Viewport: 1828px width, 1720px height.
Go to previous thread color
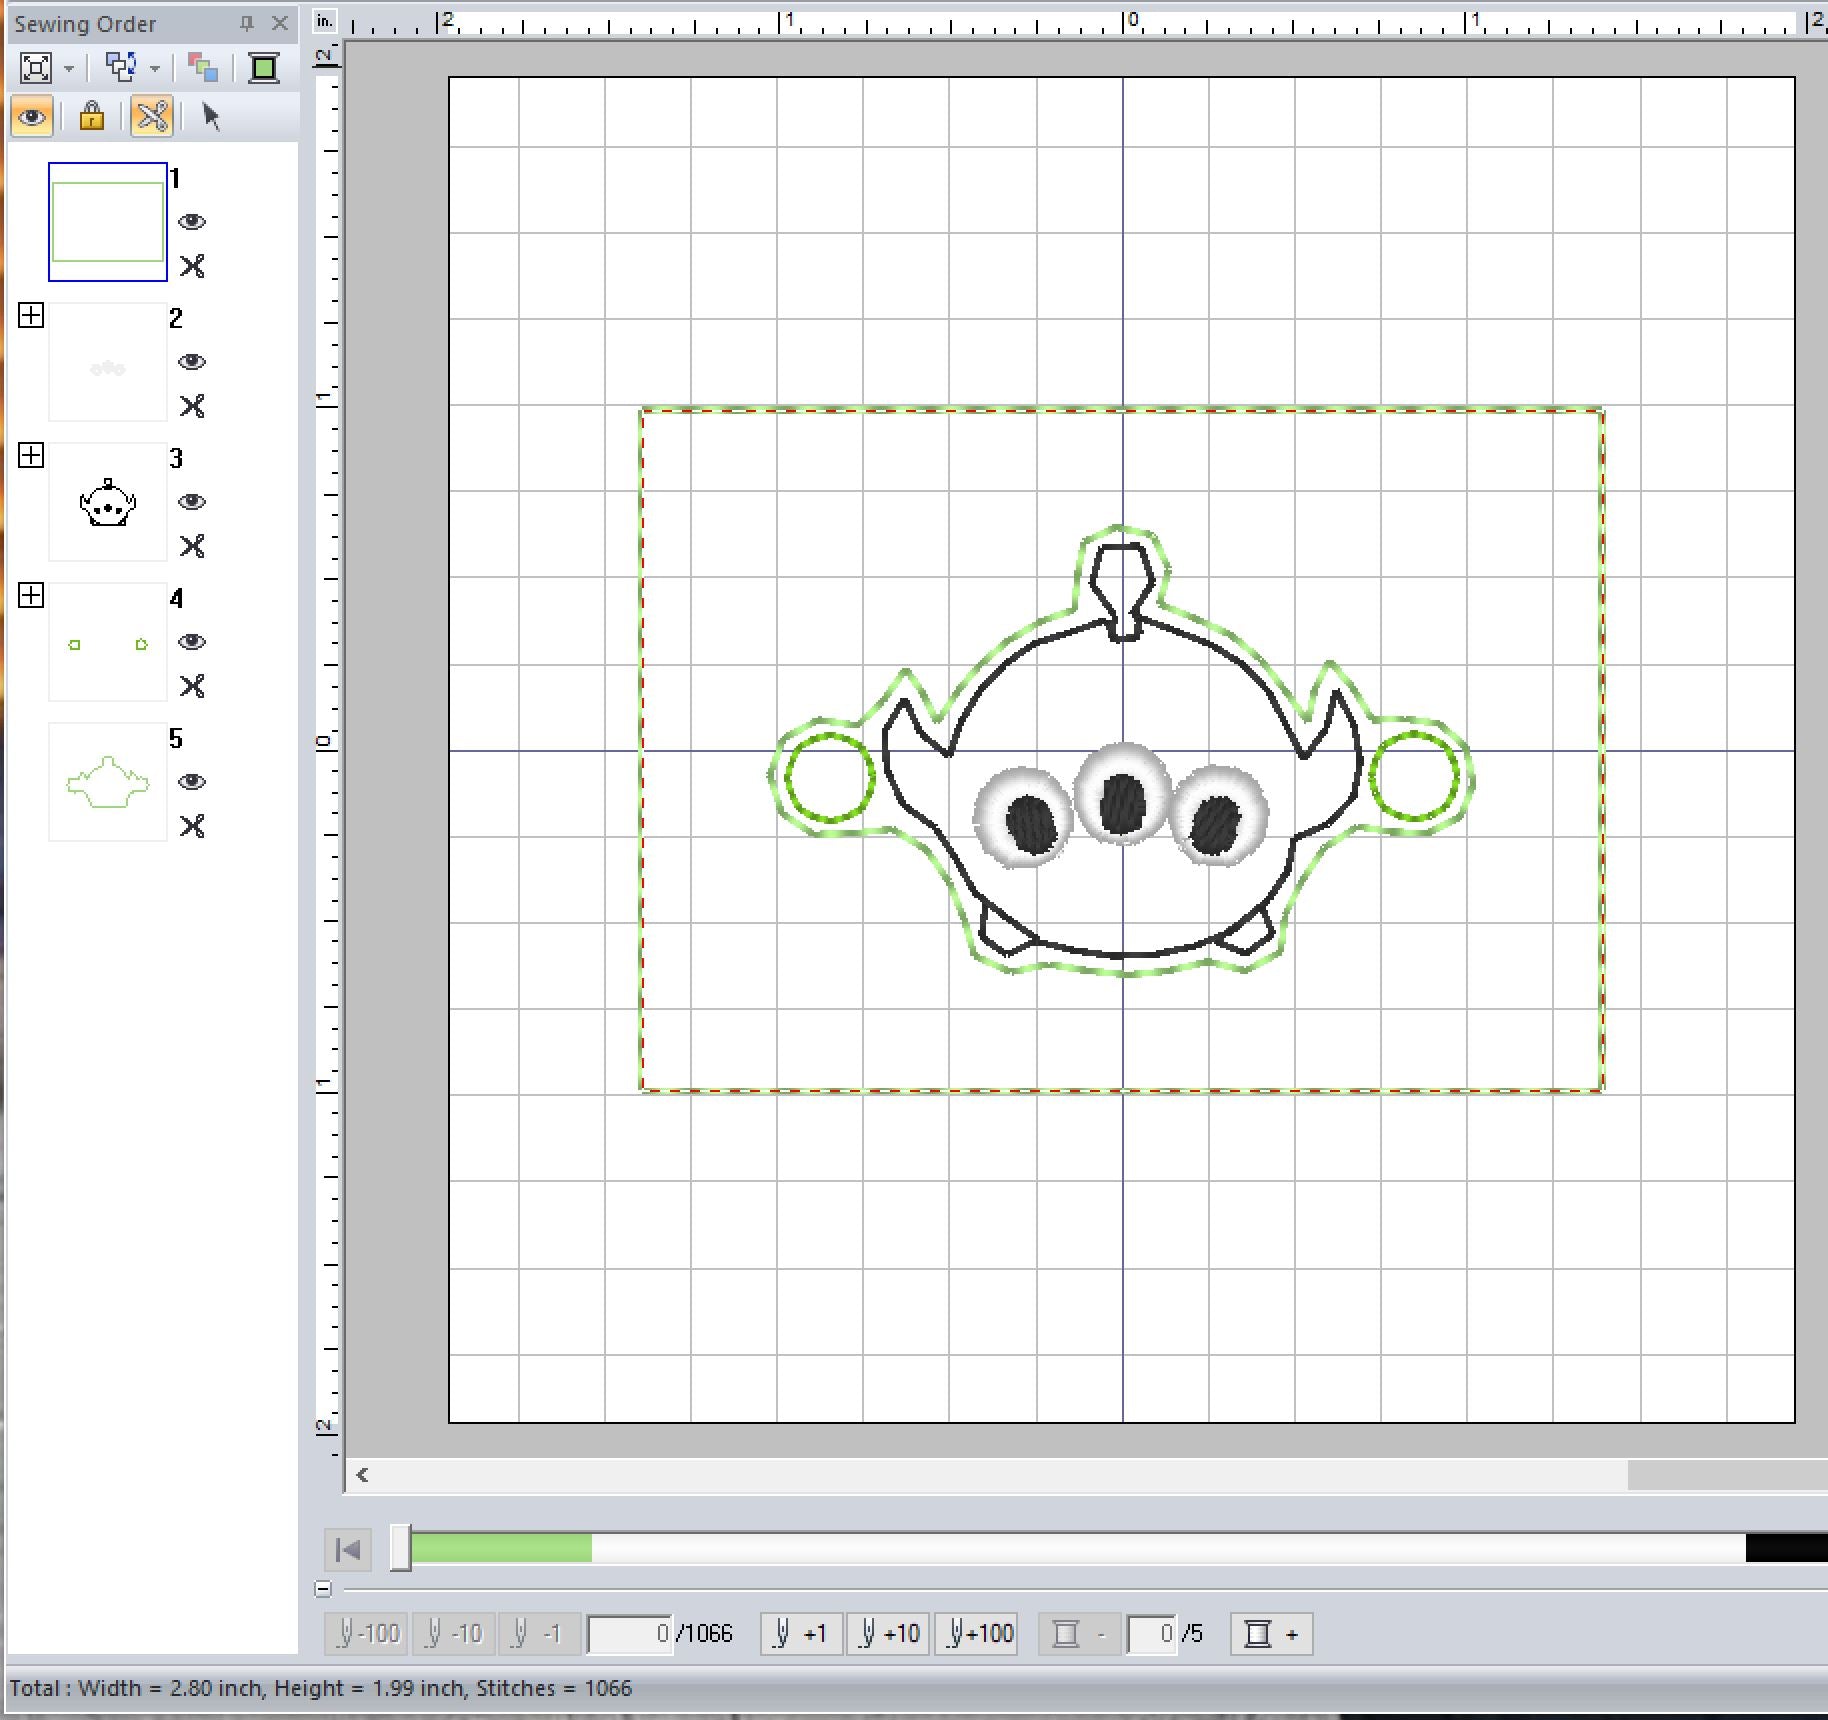tap(1079, 1634)
